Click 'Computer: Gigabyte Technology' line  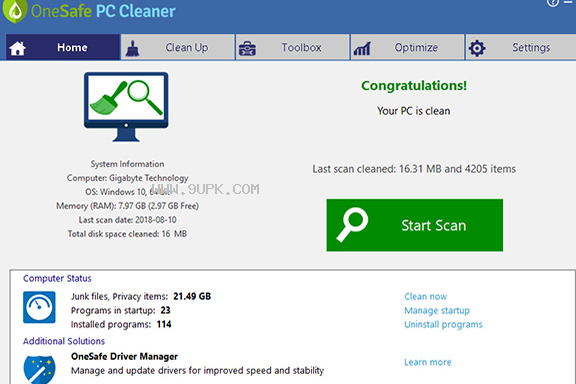coord(127,178)
